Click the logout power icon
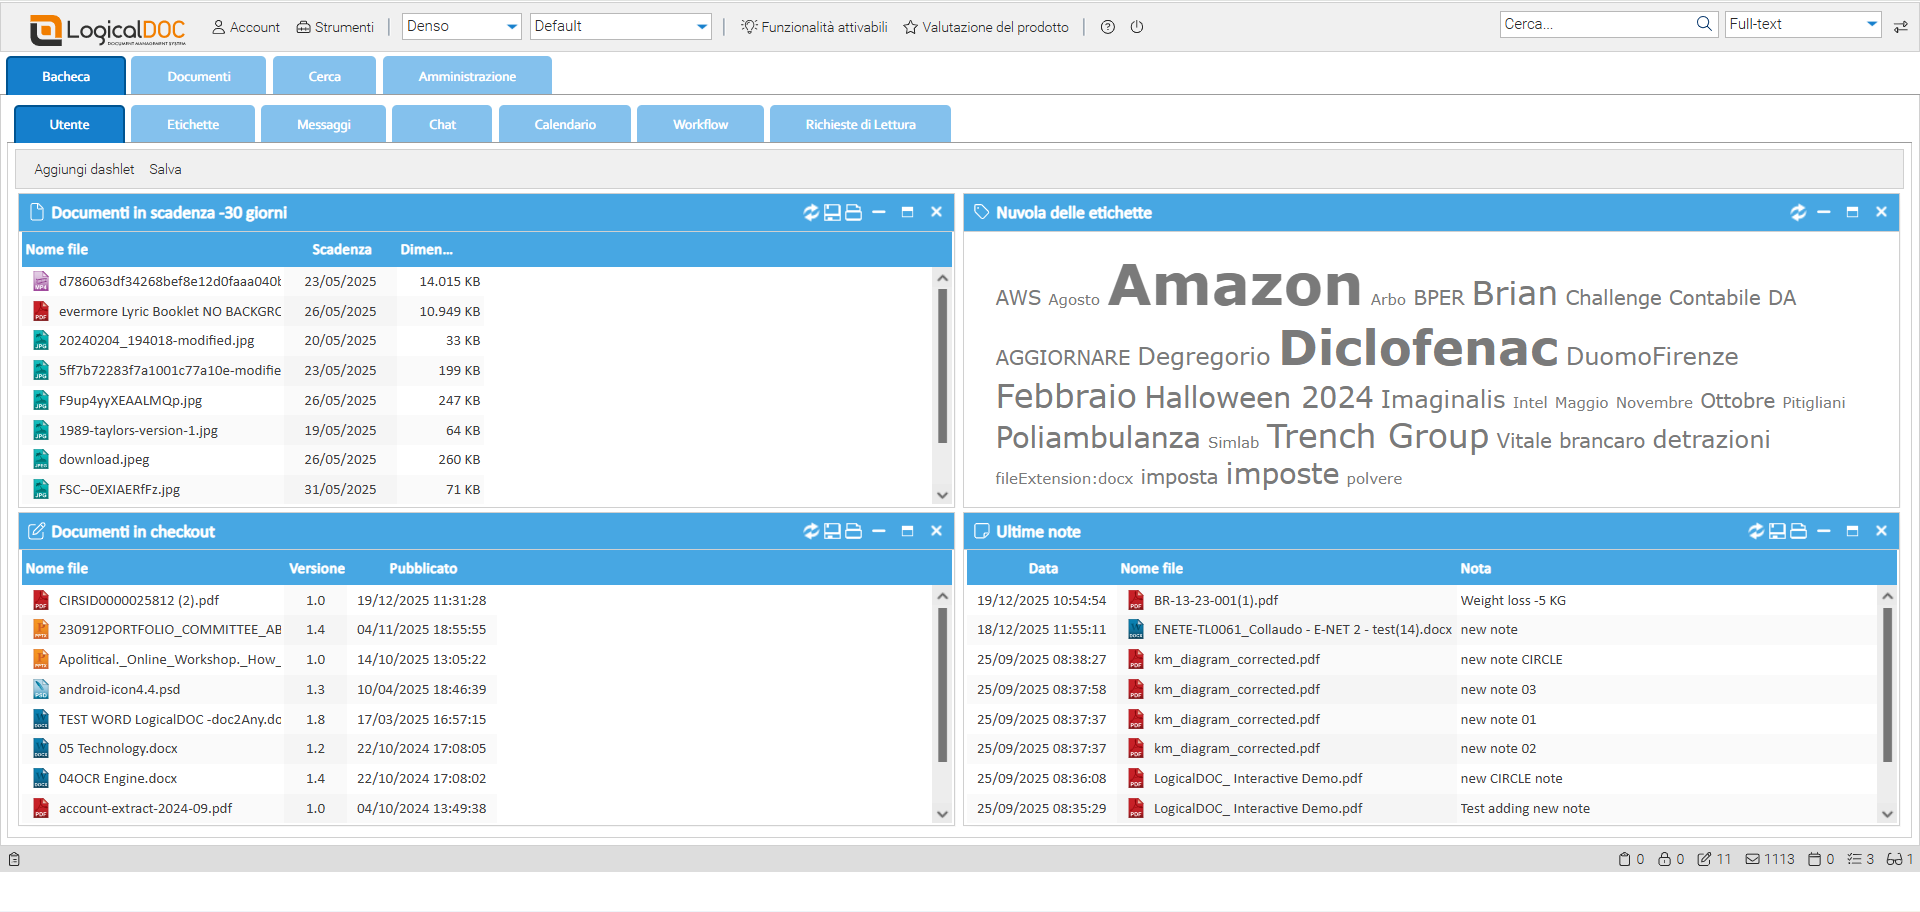The height and width of the screenshot is (912, 1920). pos(1137,27)
